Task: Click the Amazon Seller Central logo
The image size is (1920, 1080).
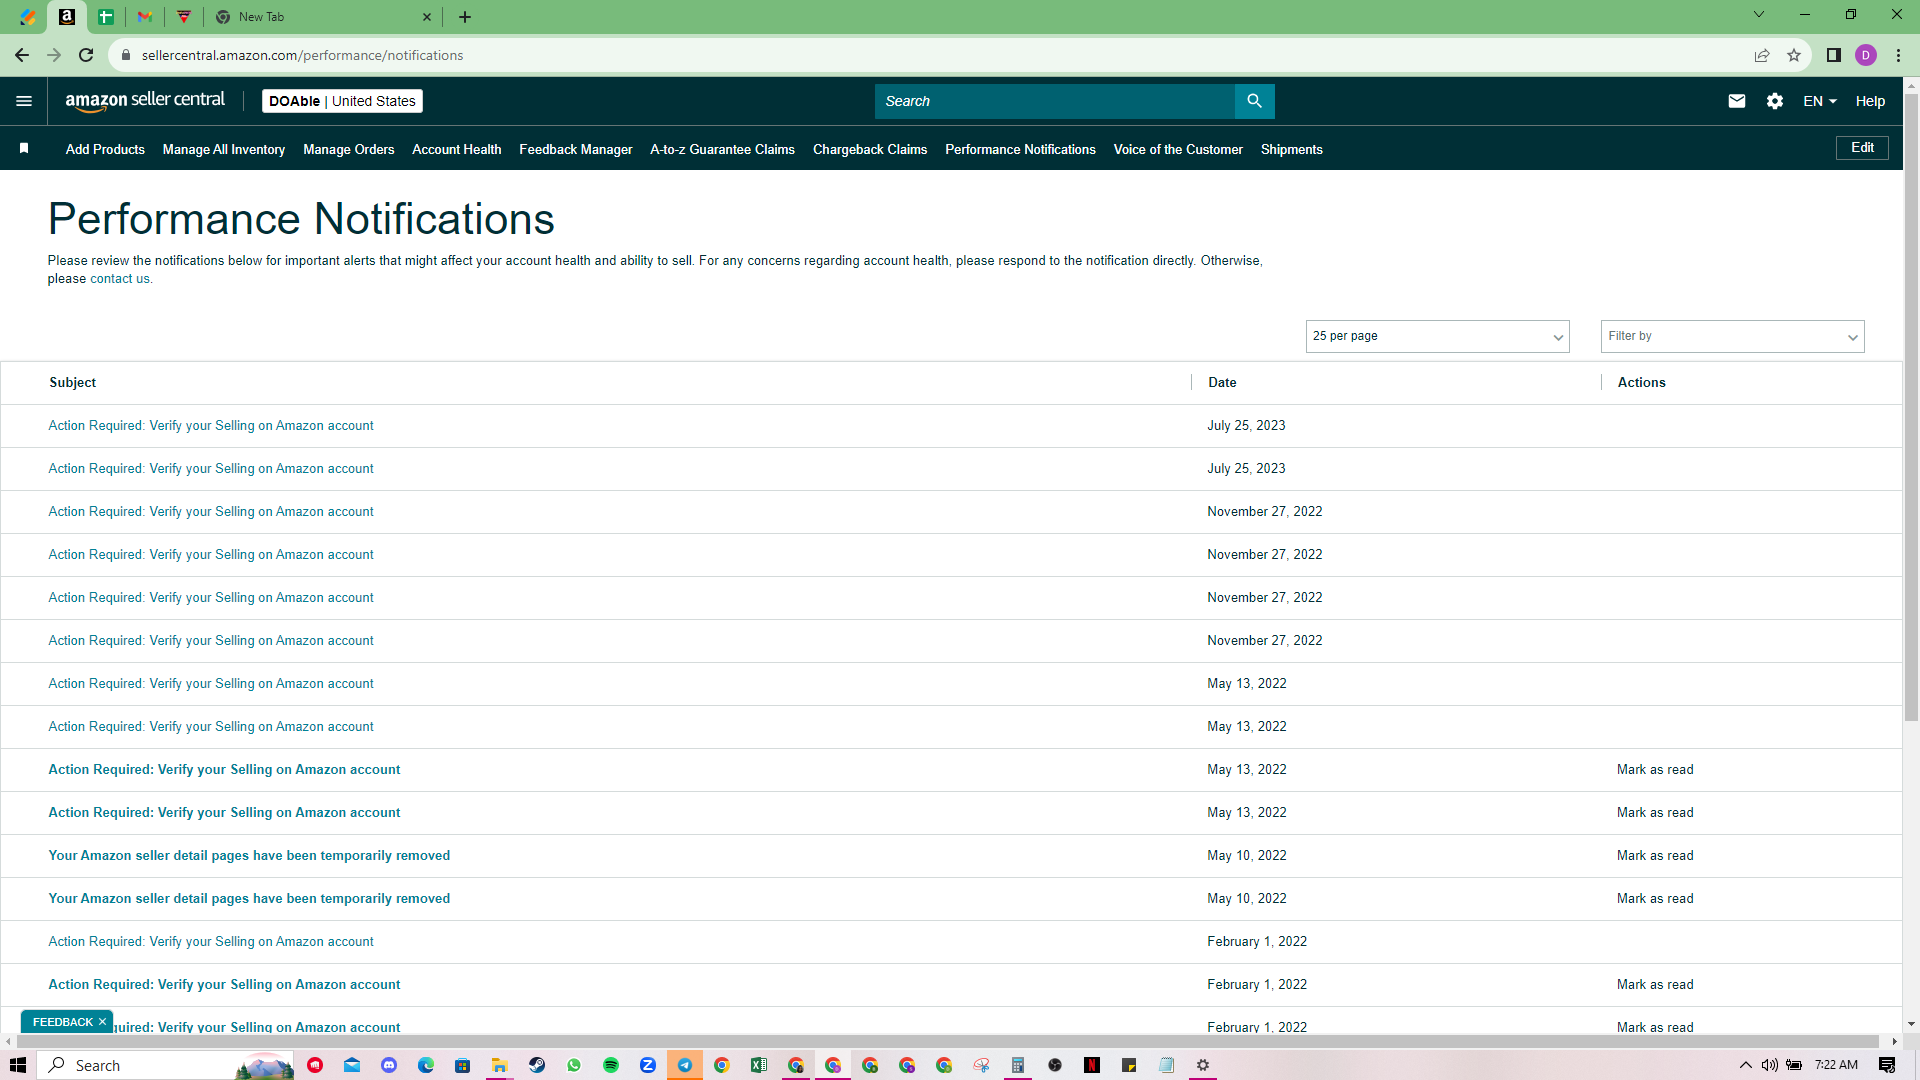Action: pyautogui.click(x=145, y=101)
